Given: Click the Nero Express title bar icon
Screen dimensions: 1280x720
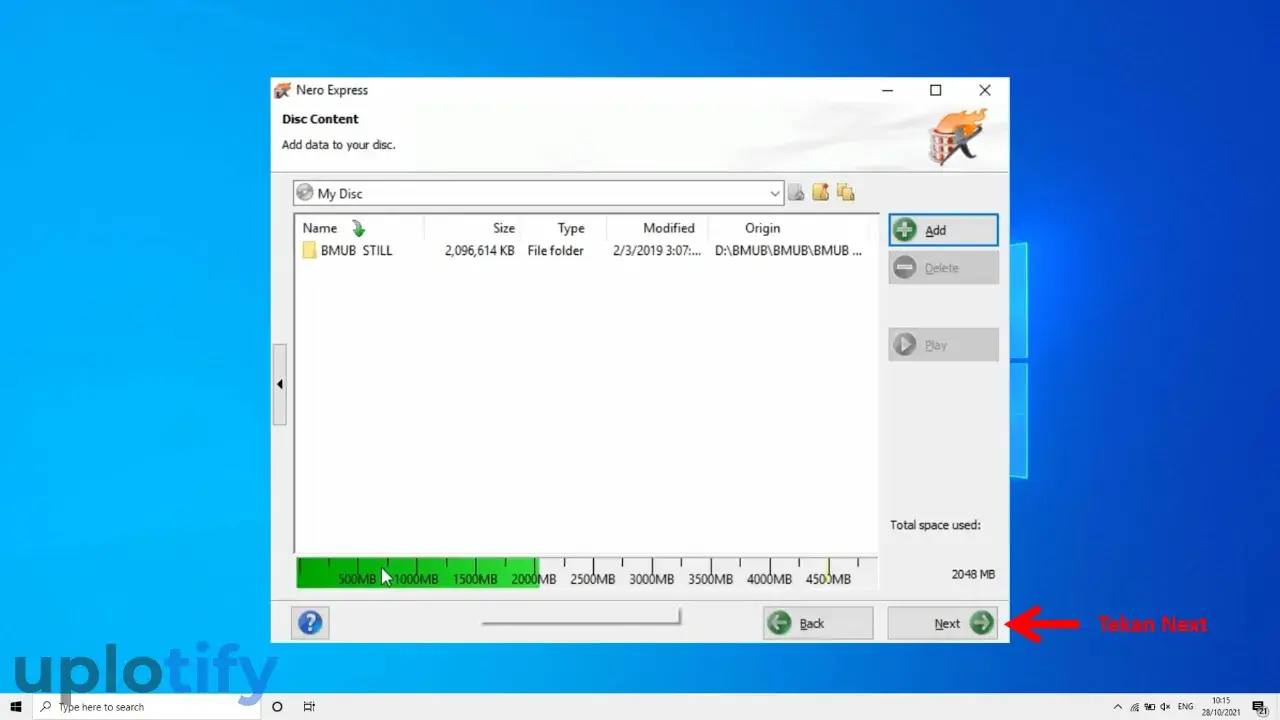Looking at the screenshot, I should point(283,90).
